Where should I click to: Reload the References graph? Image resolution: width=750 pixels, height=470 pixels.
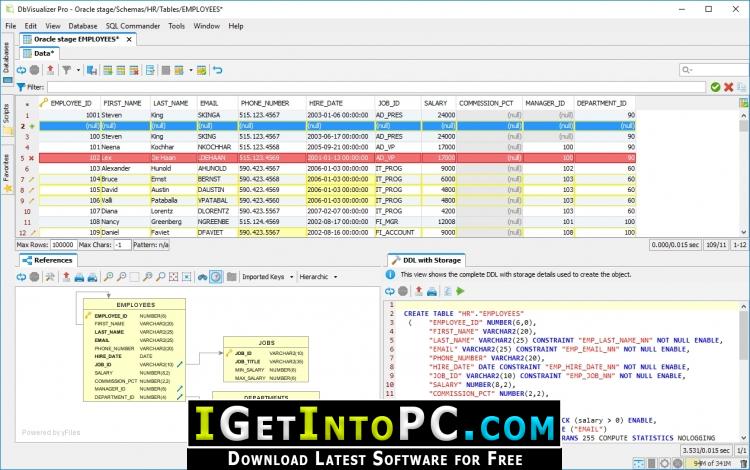coord(22,277)
